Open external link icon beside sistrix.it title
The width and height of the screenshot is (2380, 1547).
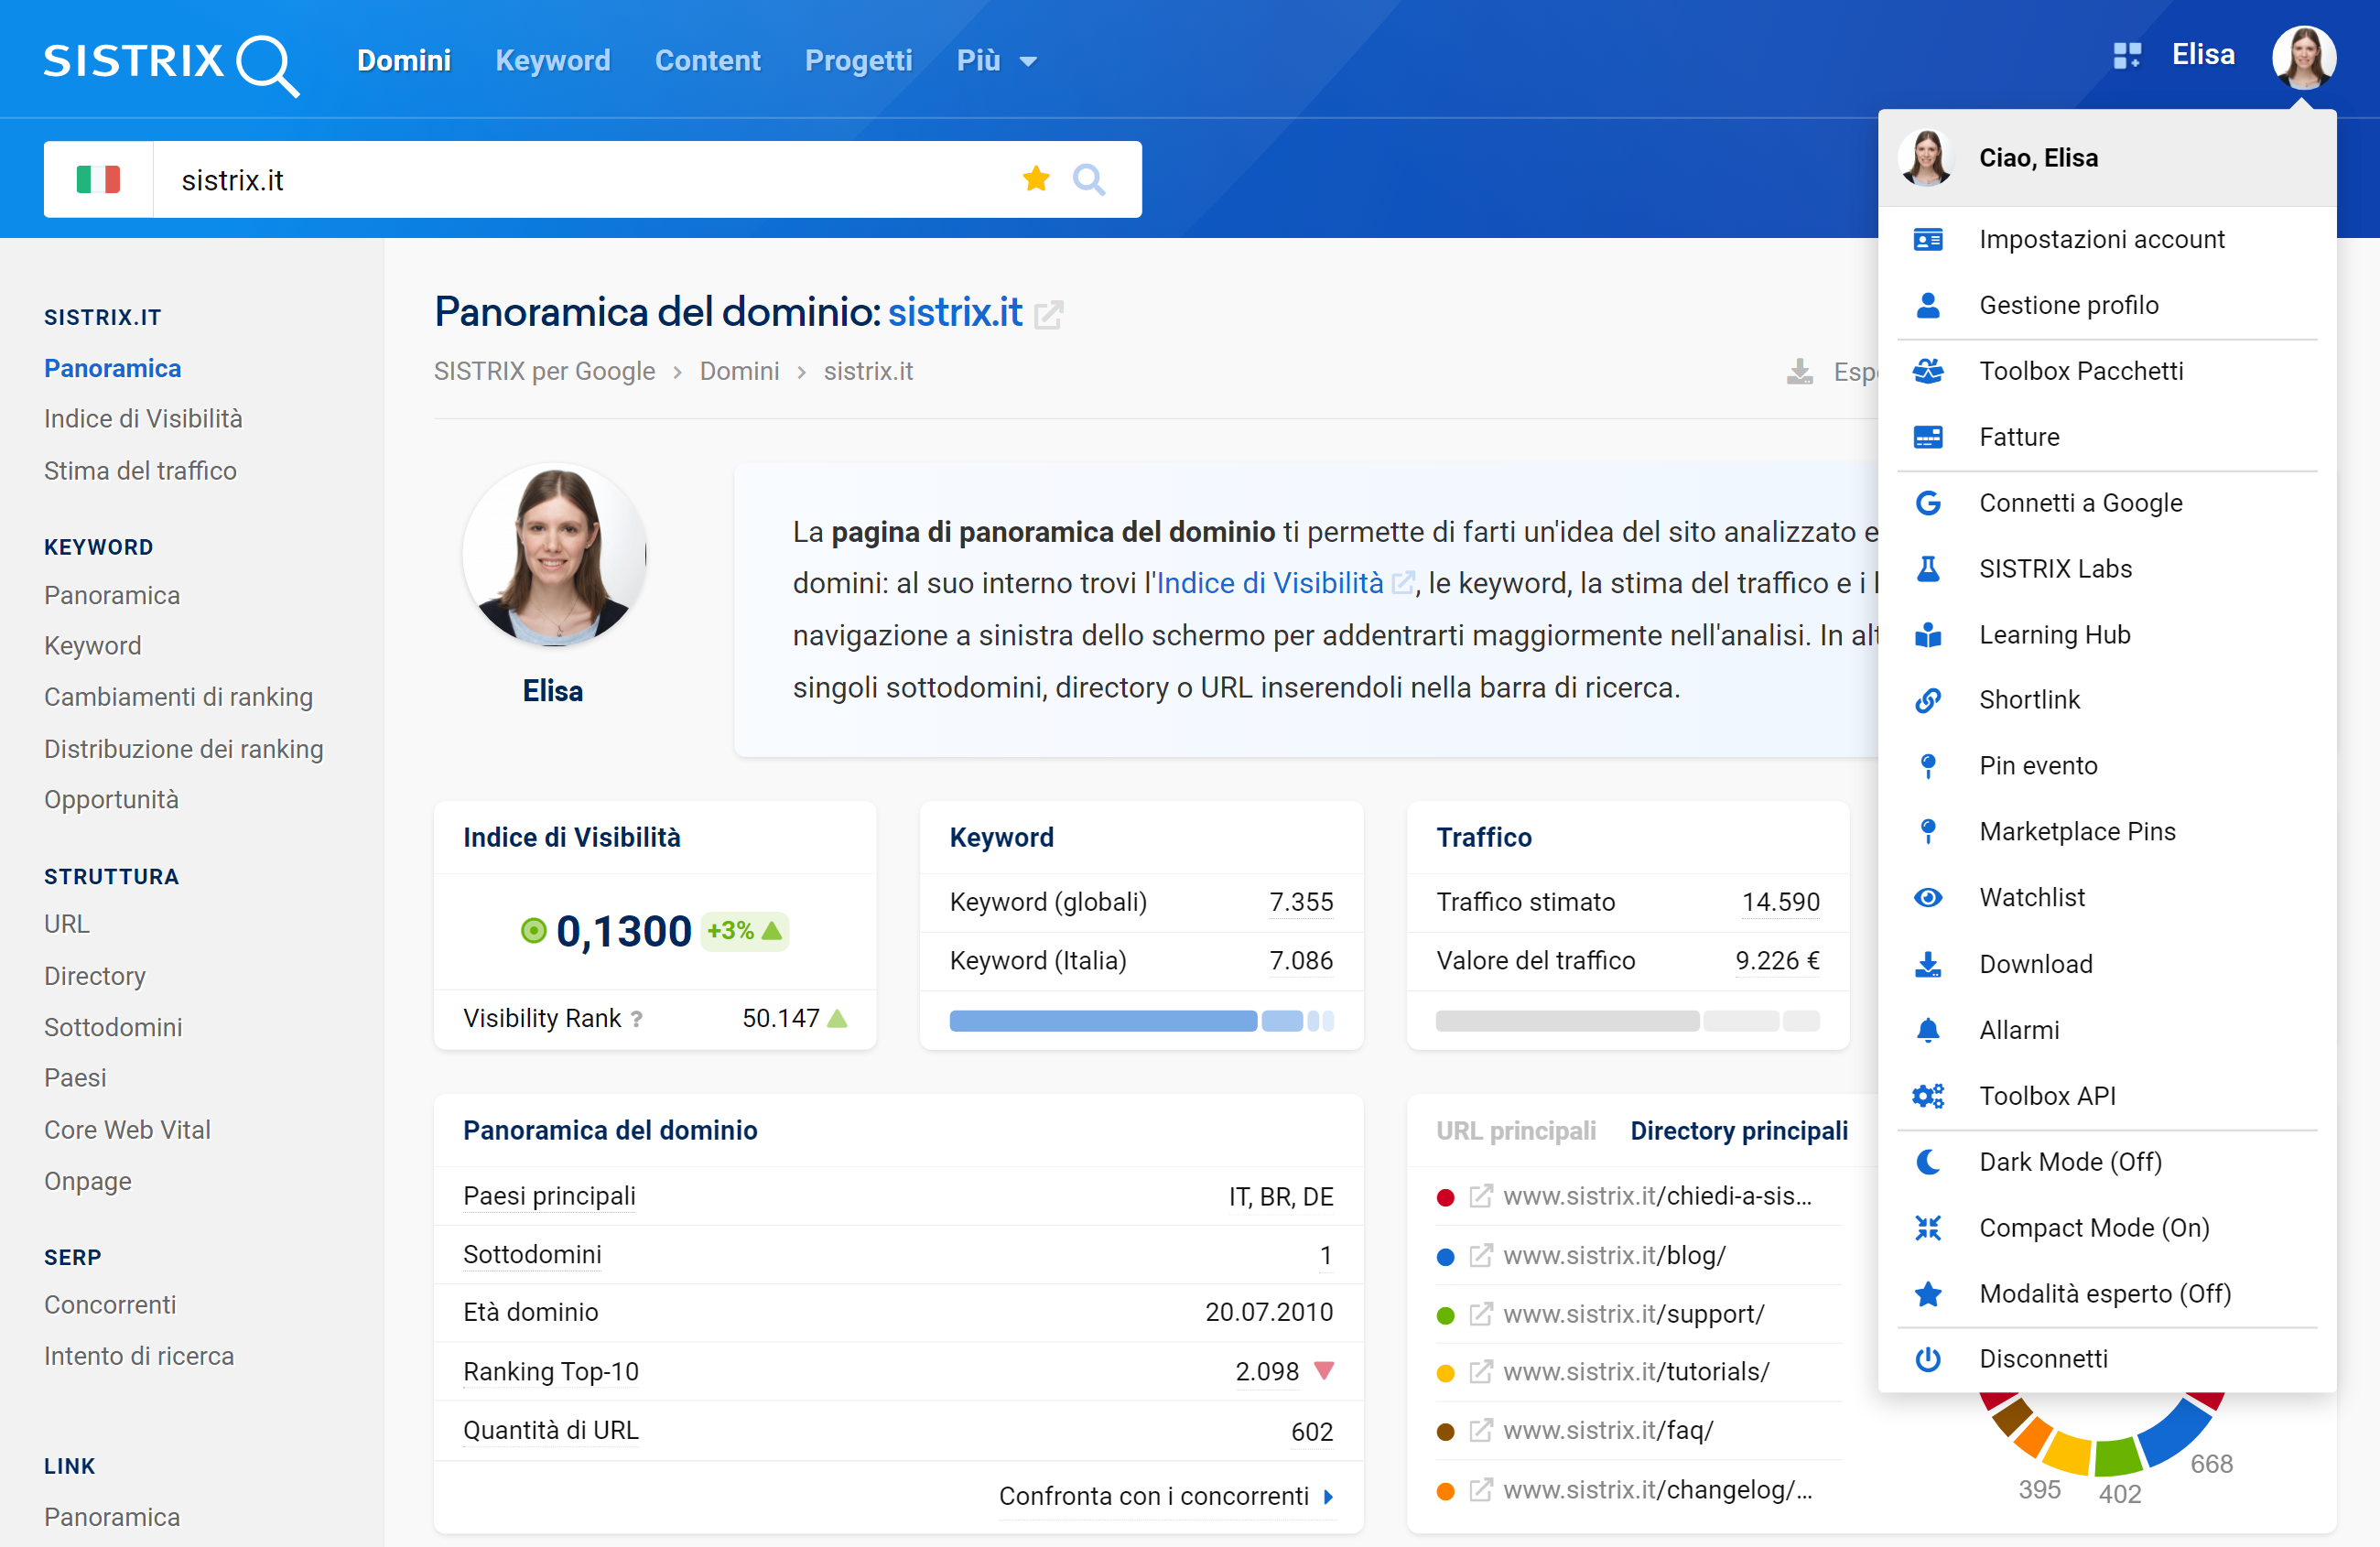1048,315
